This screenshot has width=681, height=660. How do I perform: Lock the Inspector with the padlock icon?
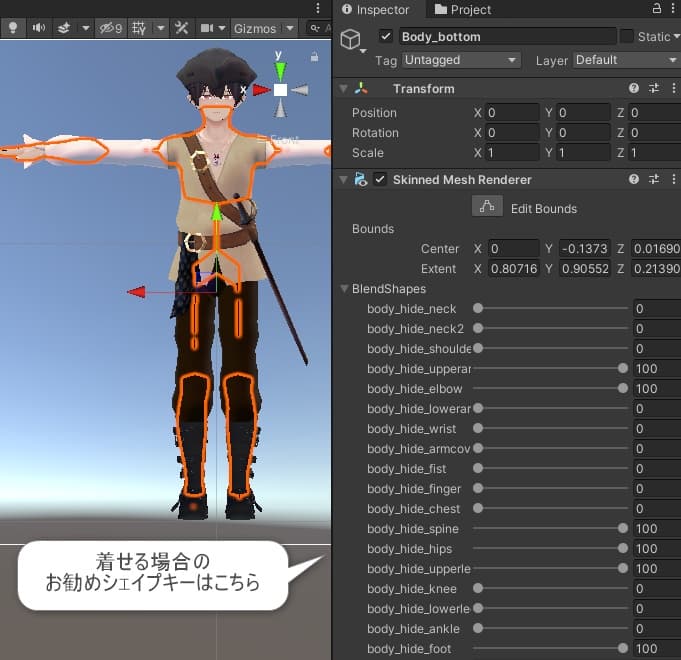(x=656, y=9)
